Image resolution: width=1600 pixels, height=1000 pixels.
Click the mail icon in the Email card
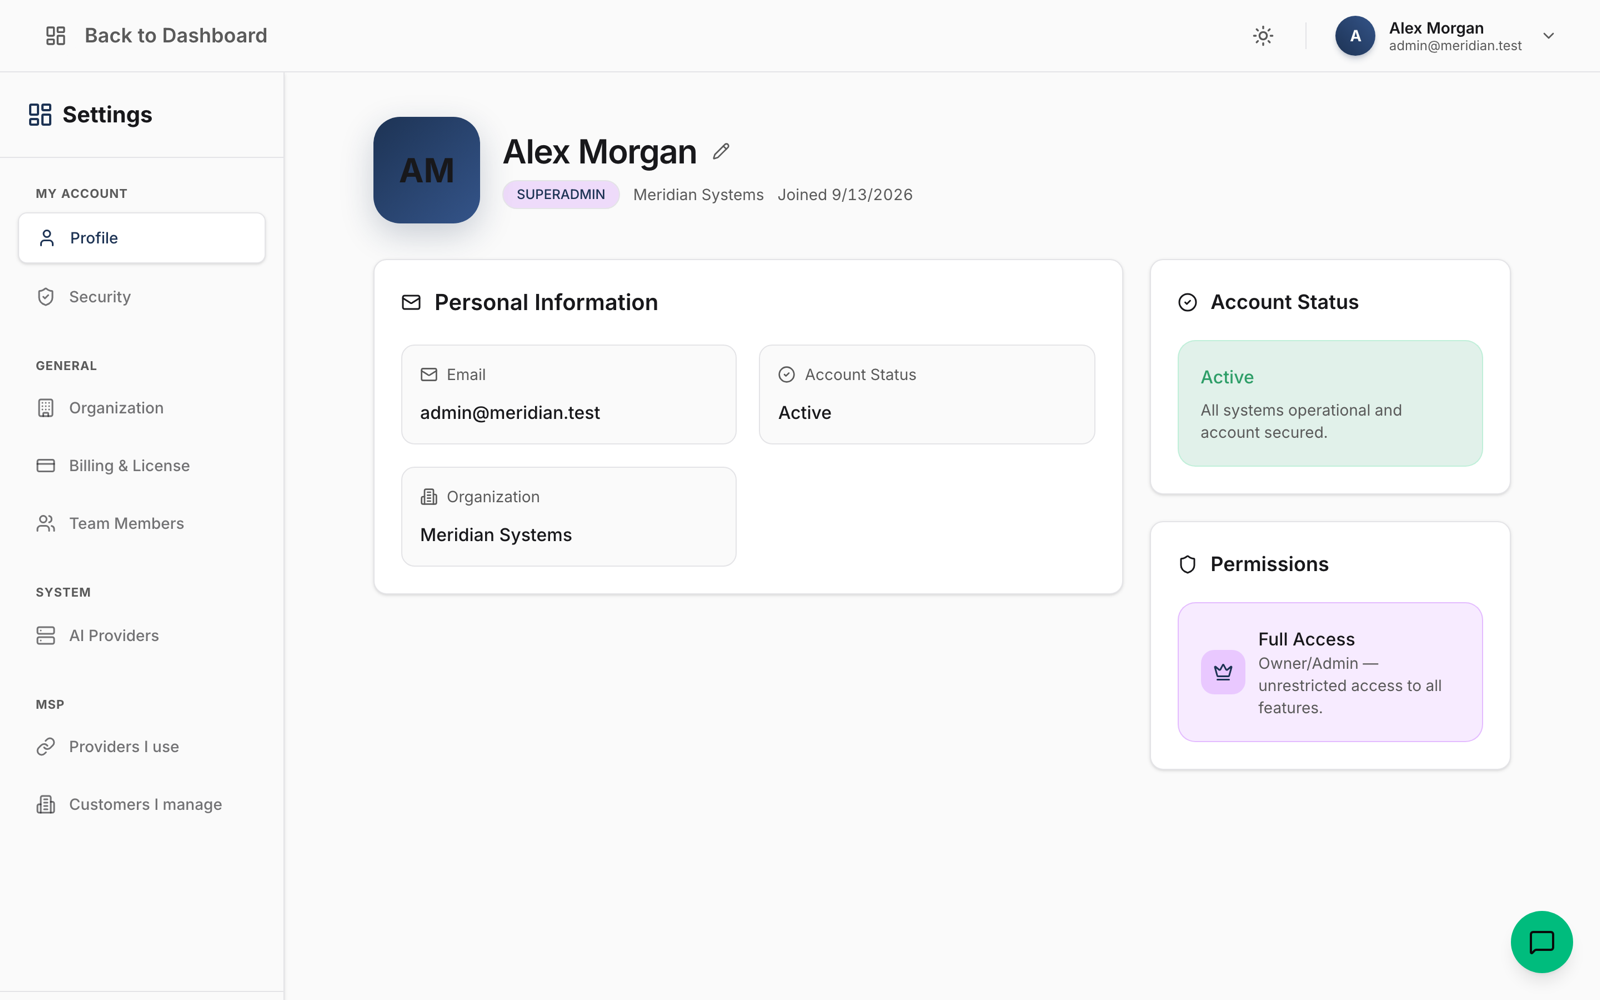pos(429,375)
